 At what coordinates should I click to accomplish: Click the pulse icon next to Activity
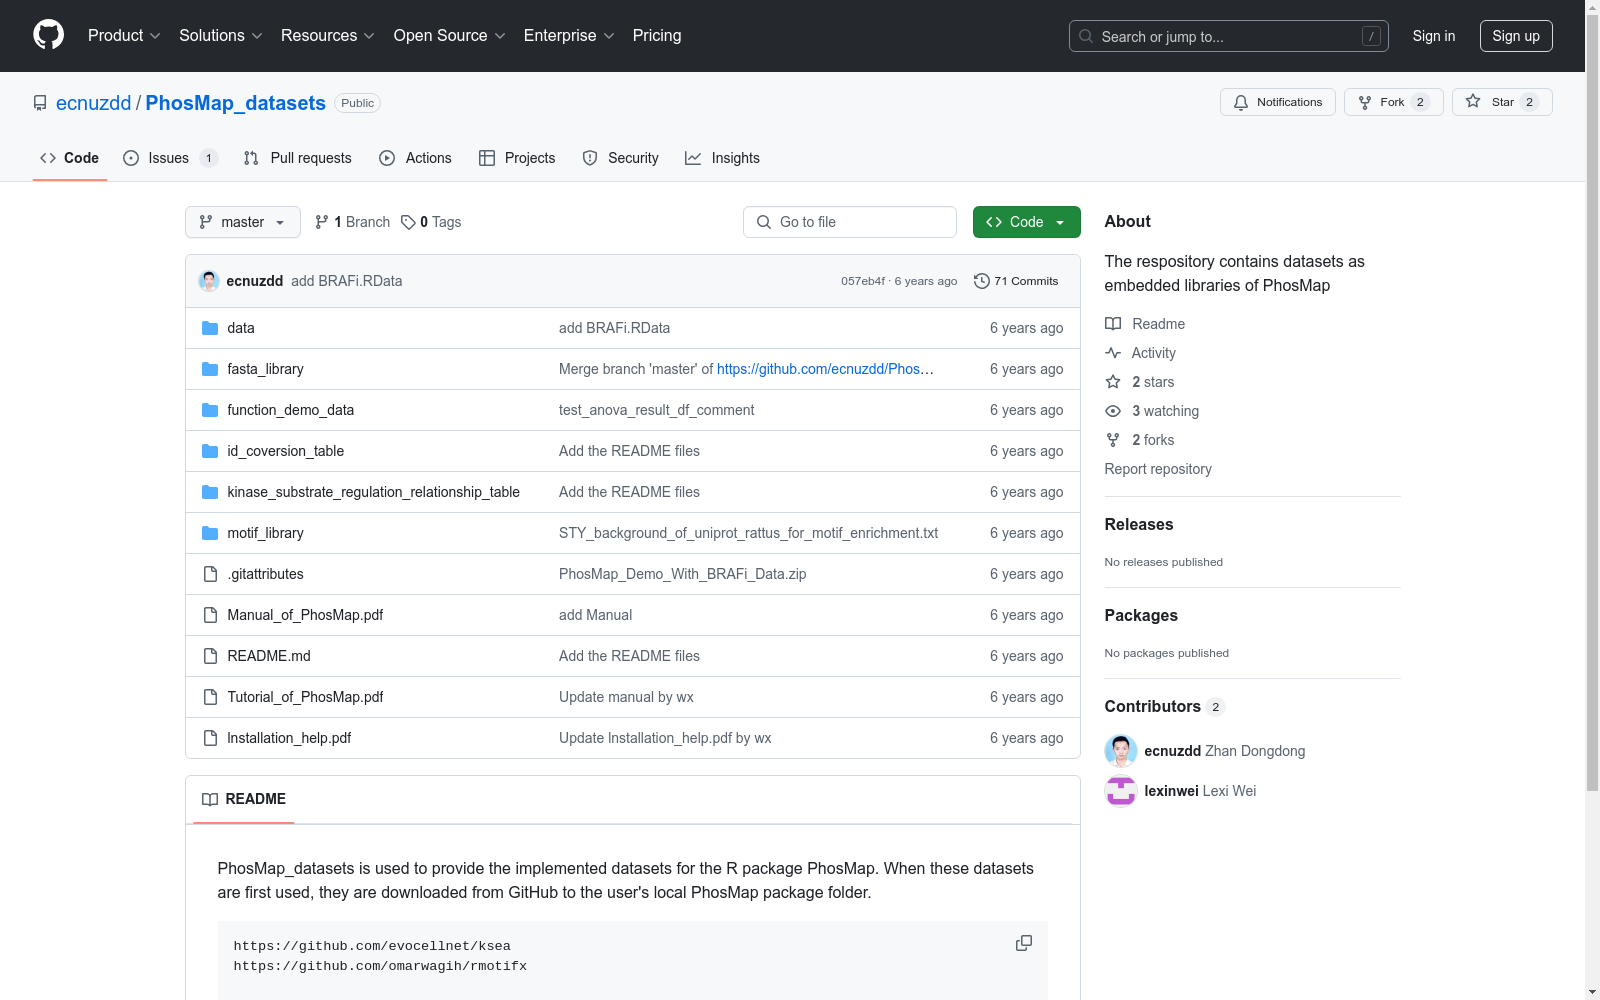1113,353
